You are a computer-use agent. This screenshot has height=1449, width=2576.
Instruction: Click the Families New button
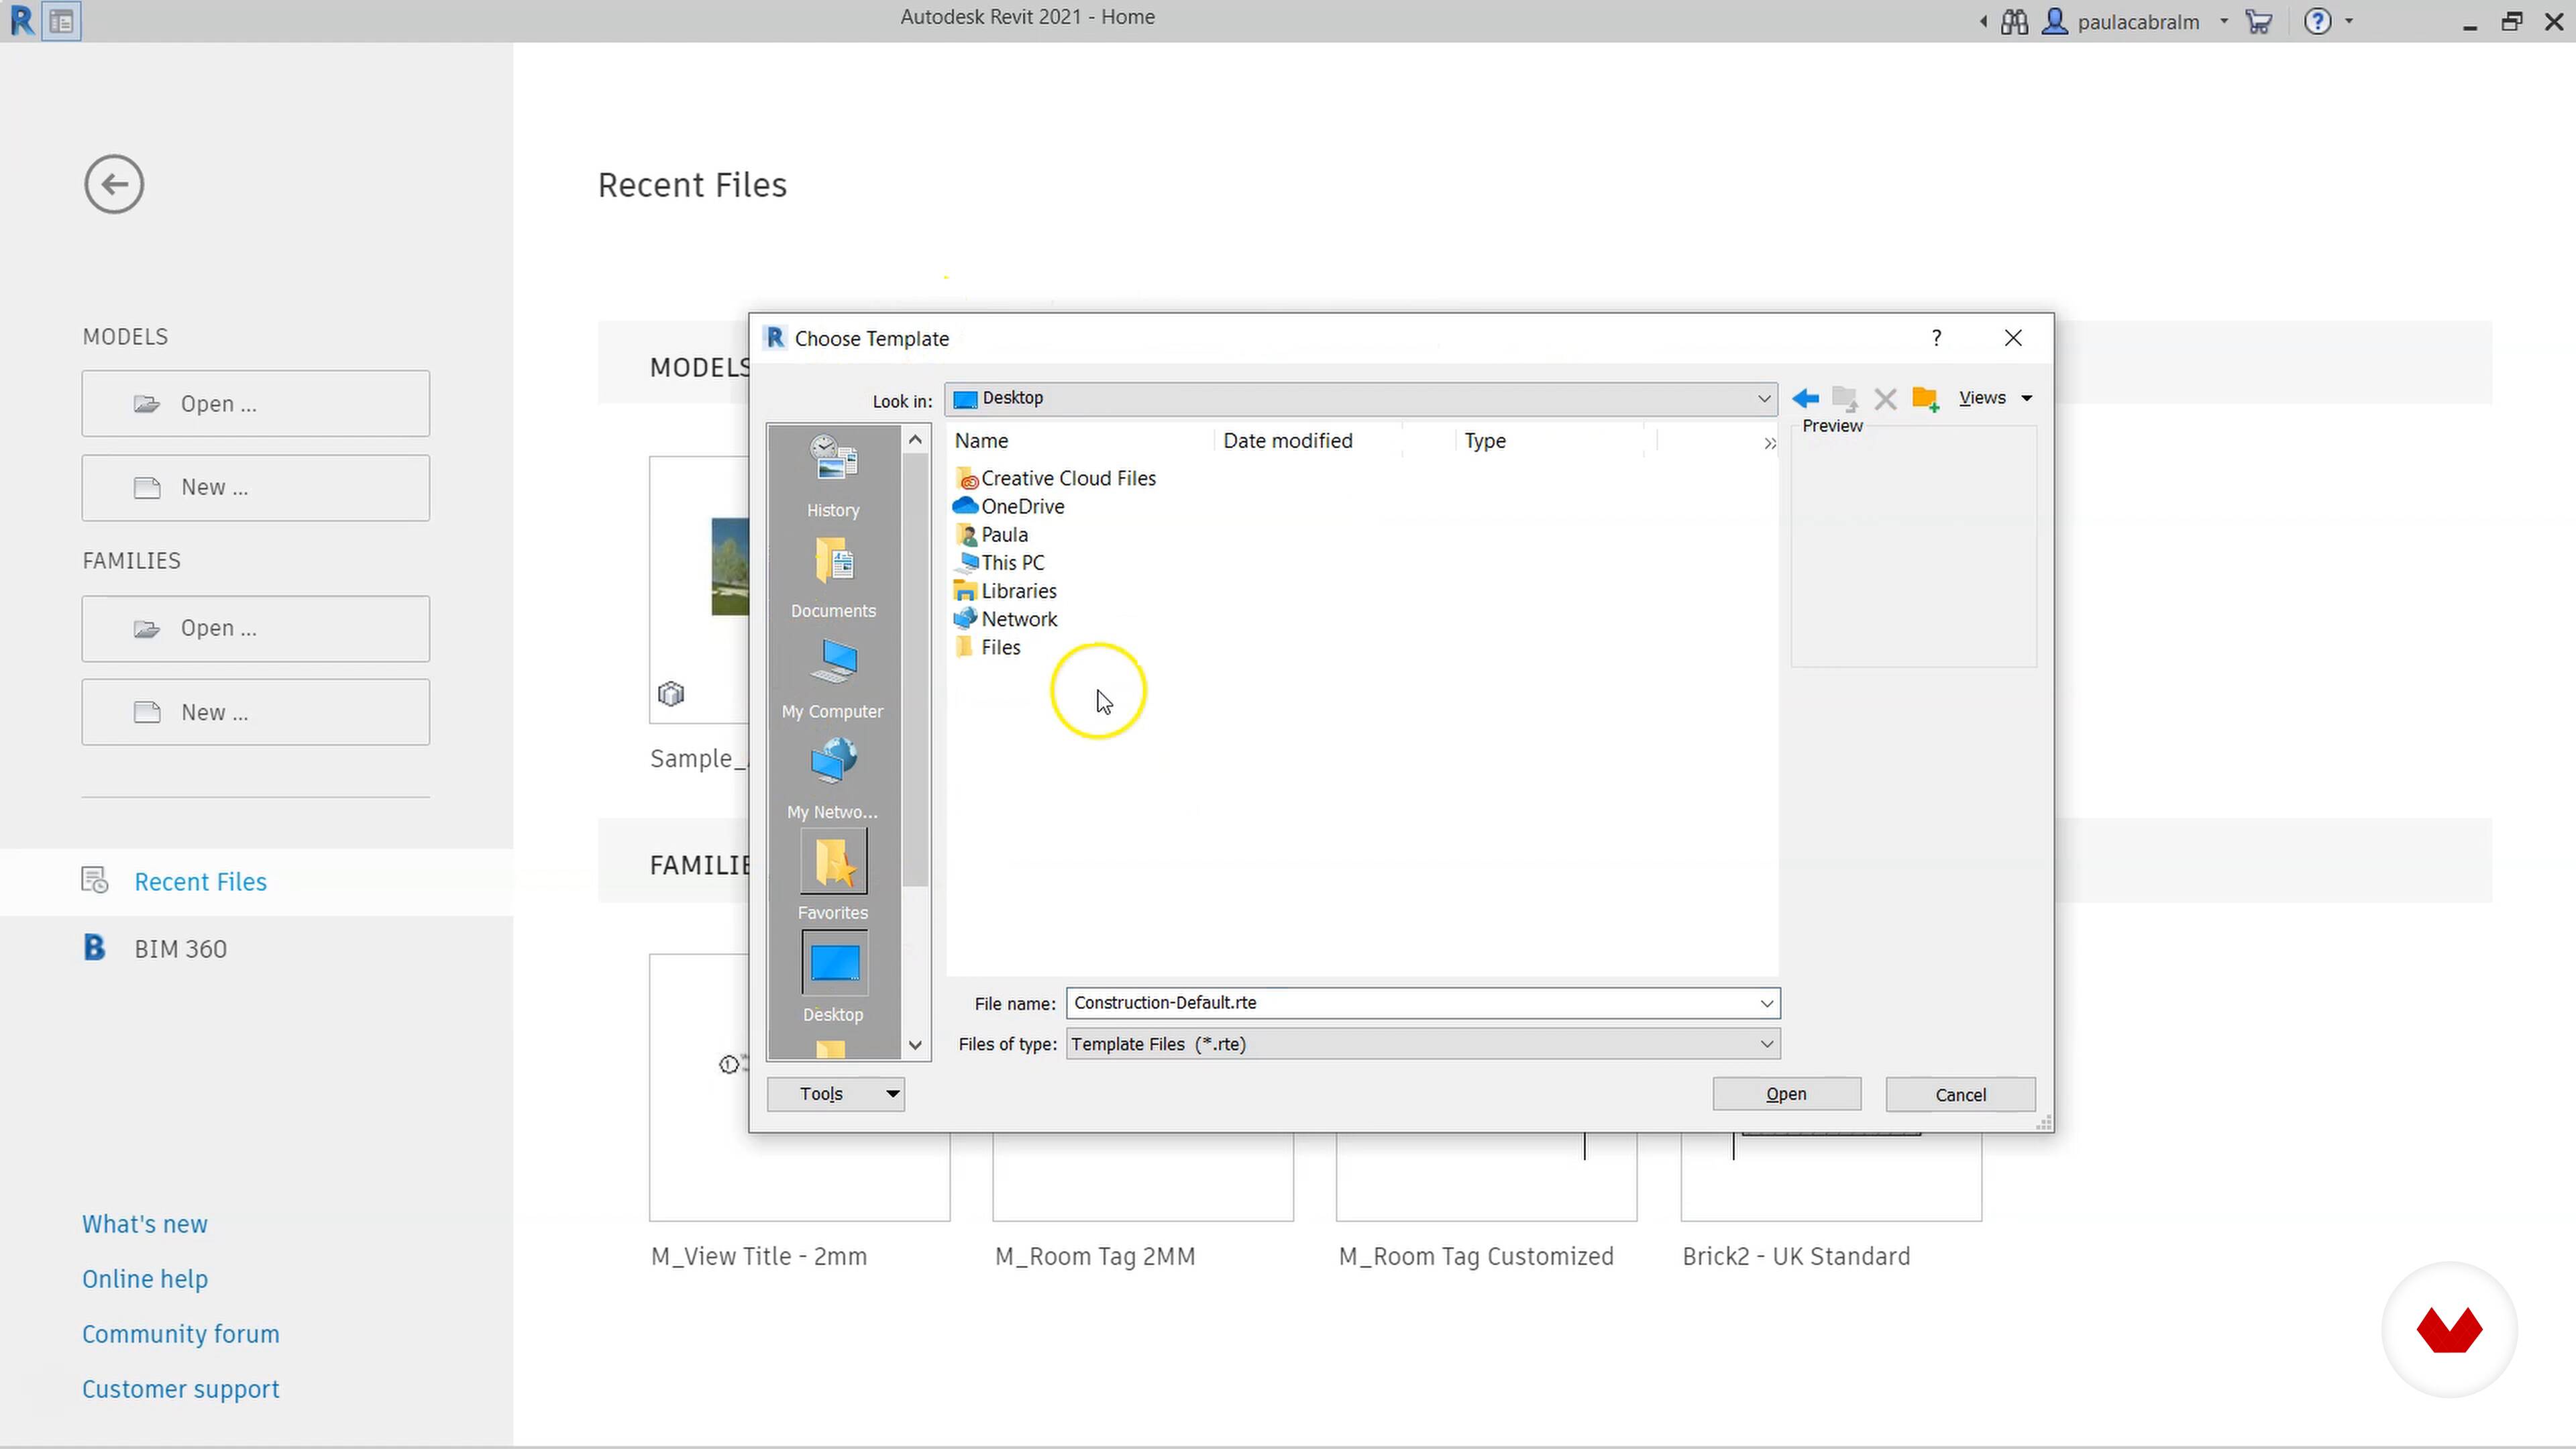point(256,712)
